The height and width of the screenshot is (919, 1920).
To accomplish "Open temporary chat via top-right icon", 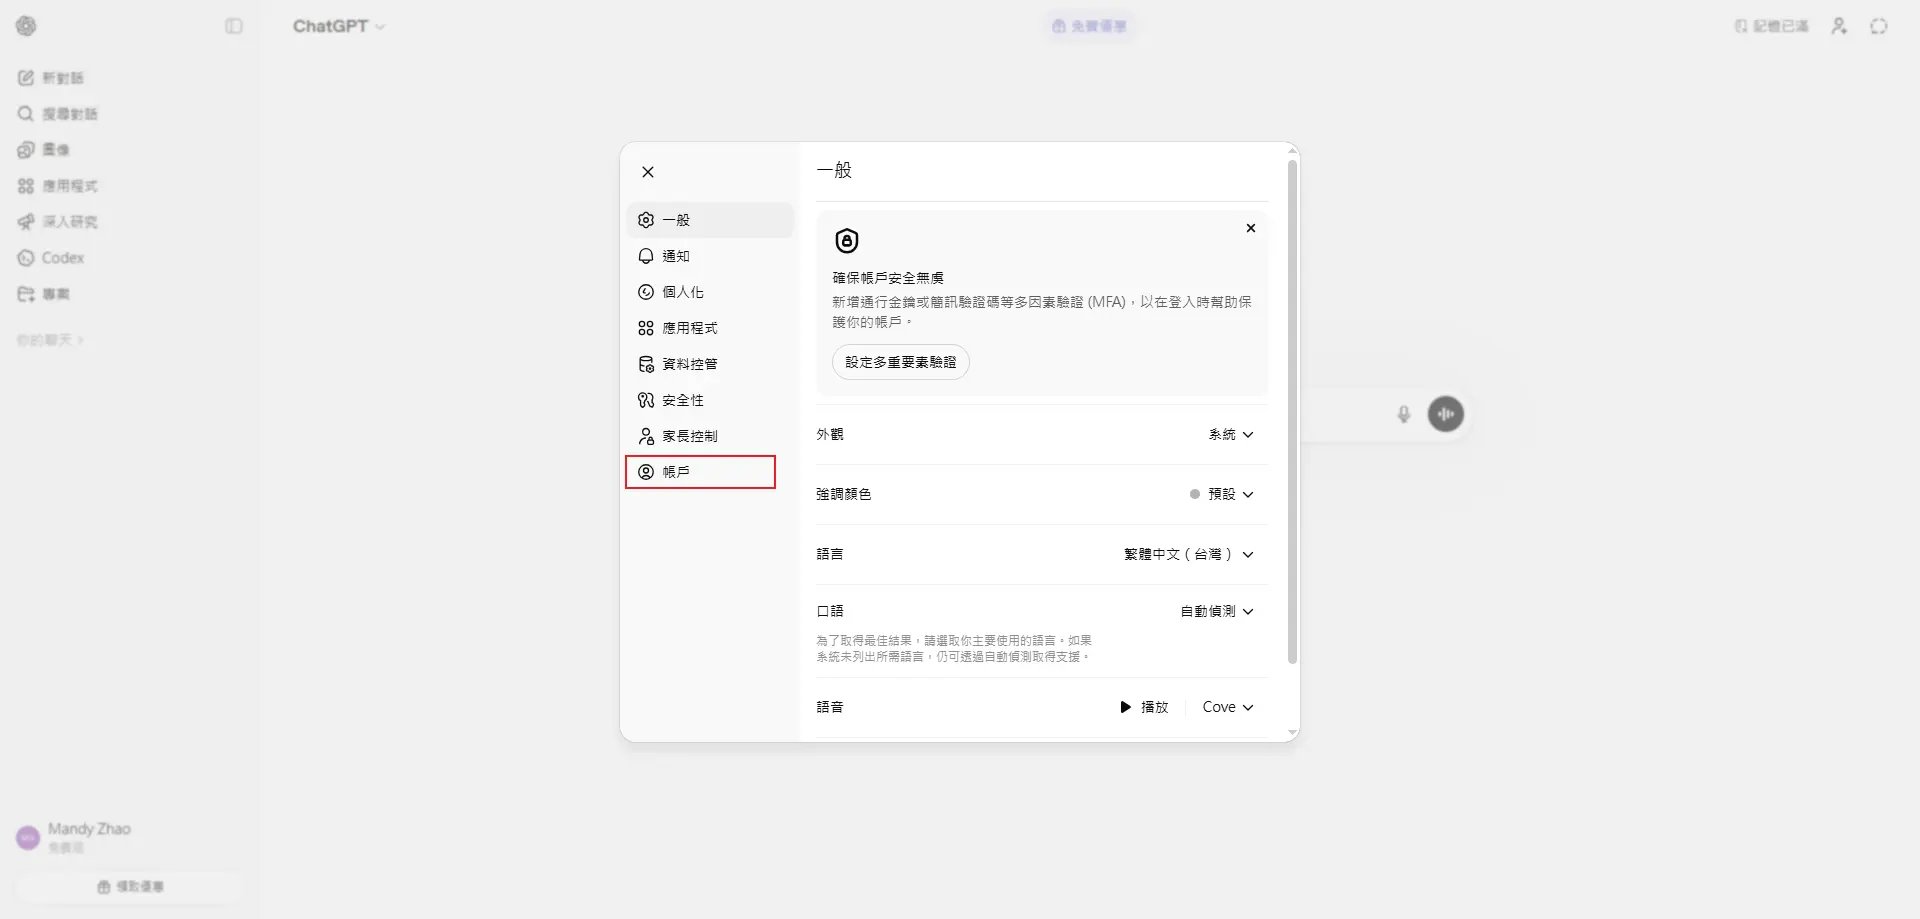I will pyautogui.click(x=1879, y=26).
